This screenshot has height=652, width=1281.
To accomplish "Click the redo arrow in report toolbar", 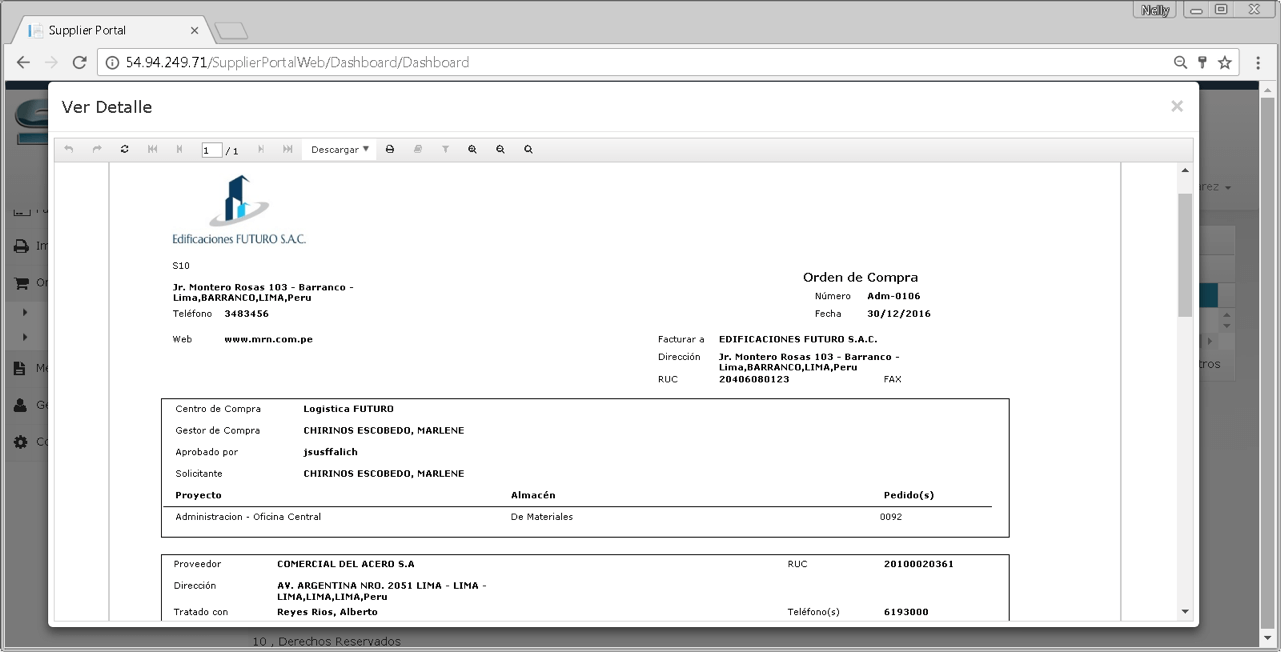I will tap(97, 149).
